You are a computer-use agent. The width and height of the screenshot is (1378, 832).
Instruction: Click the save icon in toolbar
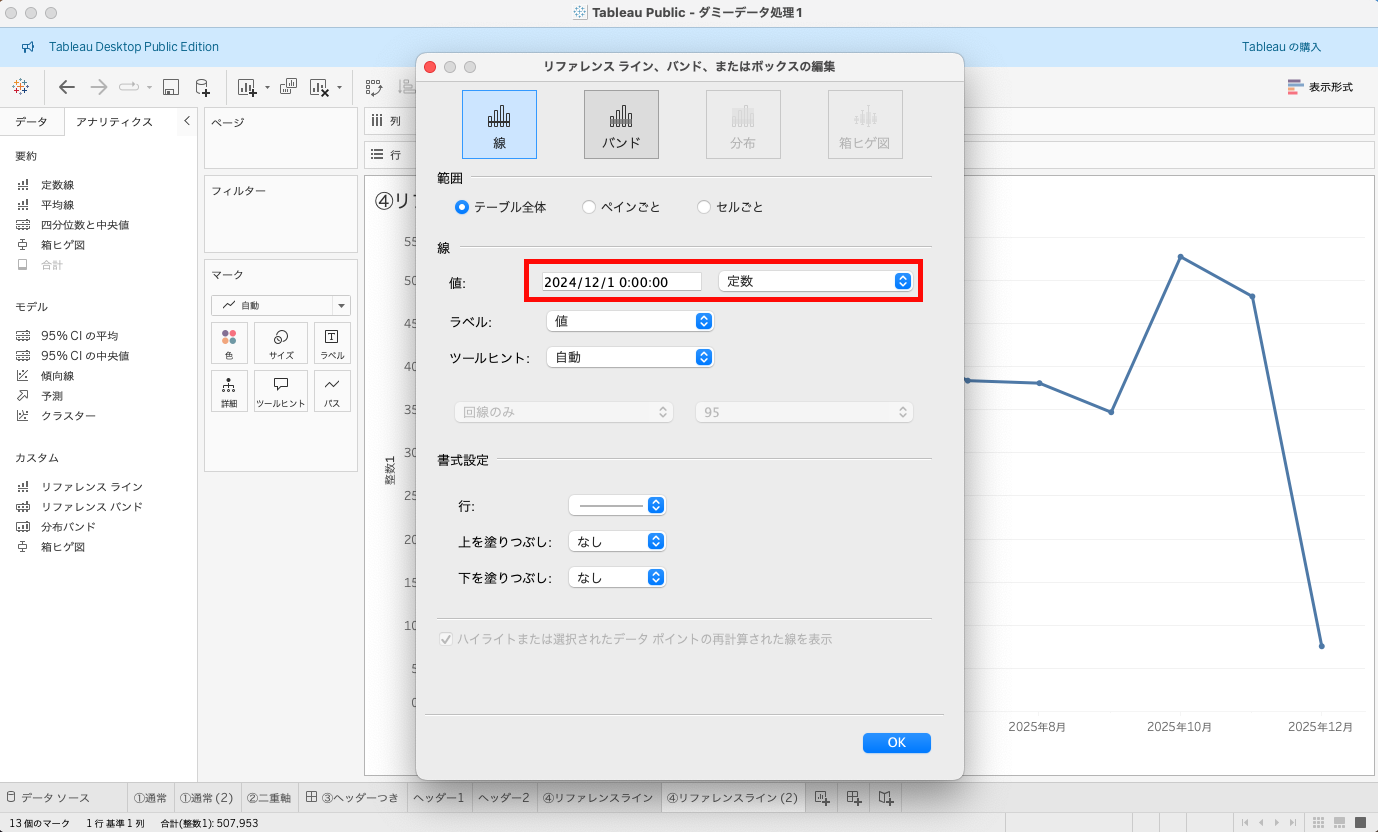(171, 87)
